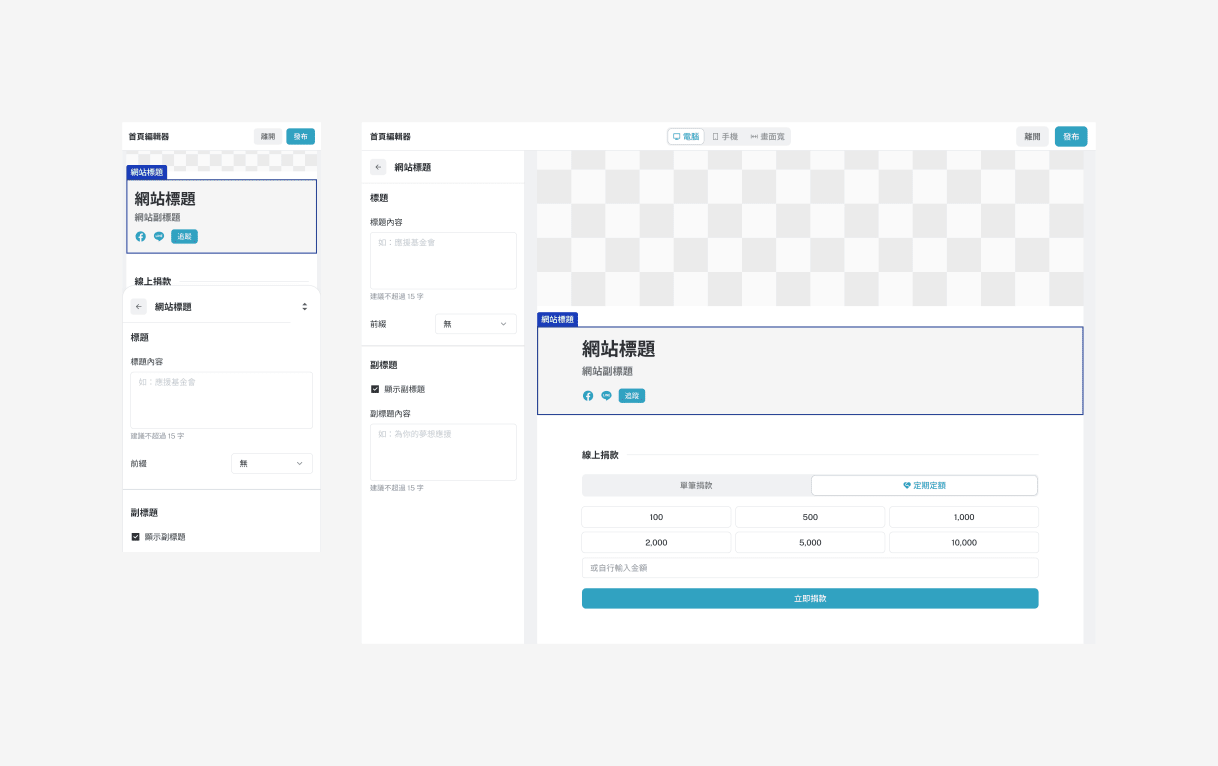
Task: Open the LINE icon in the mobile preview
Action: coord(159,237)
